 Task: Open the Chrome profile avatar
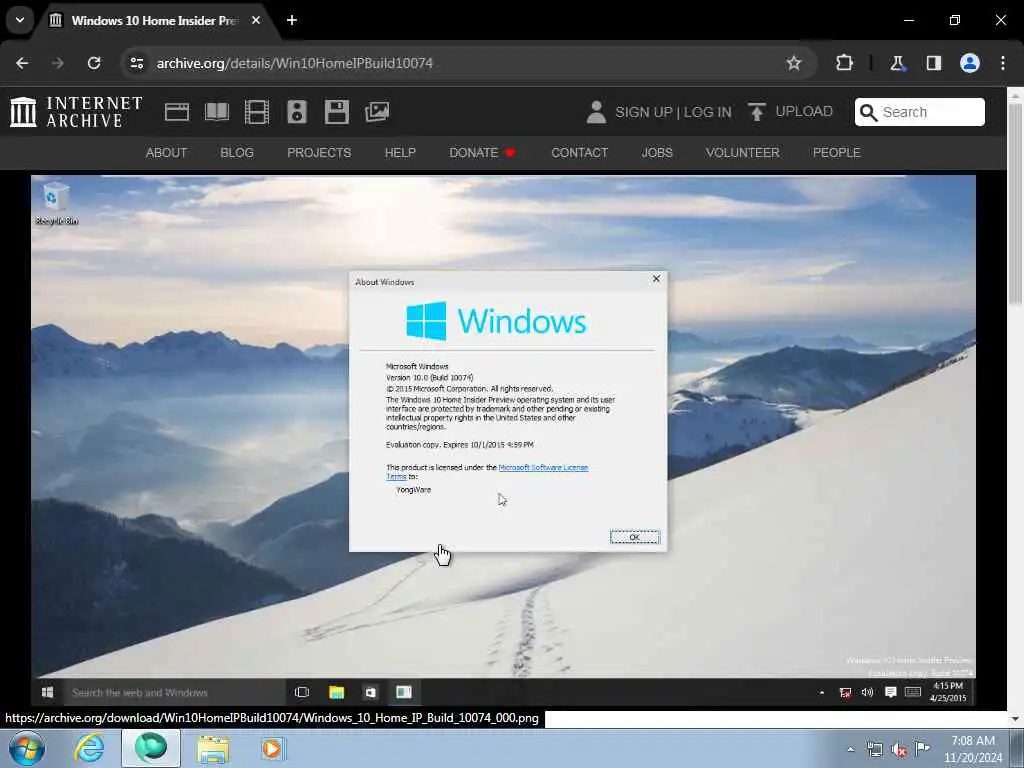tap(970, 63)
